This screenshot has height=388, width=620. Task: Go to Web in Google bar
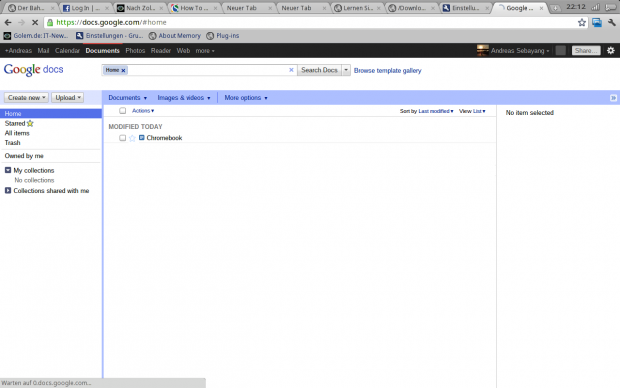[183, 51]
